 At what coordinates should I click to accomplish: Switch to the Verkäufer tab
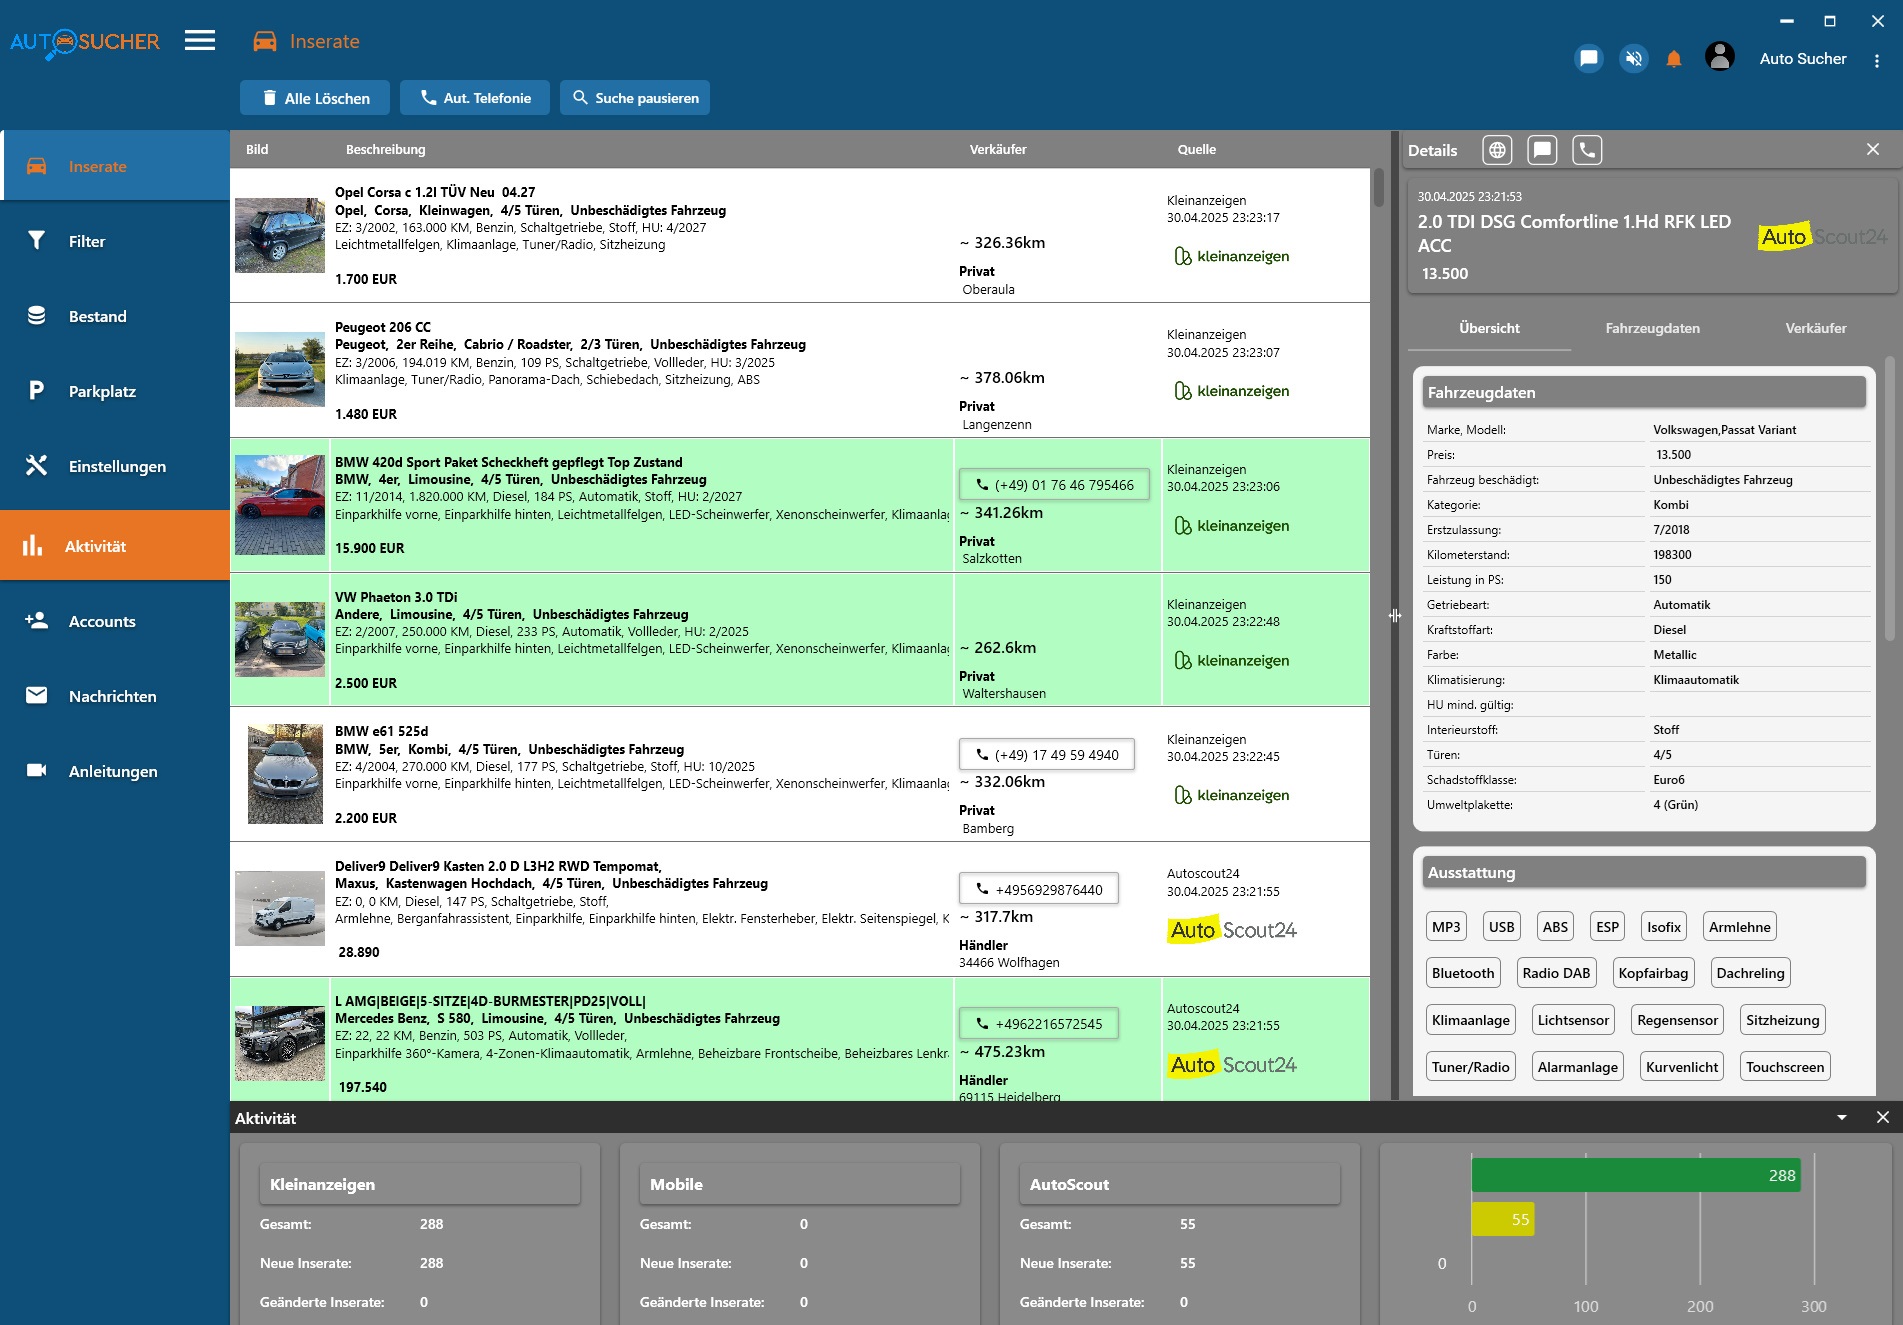click(1815, 328)
